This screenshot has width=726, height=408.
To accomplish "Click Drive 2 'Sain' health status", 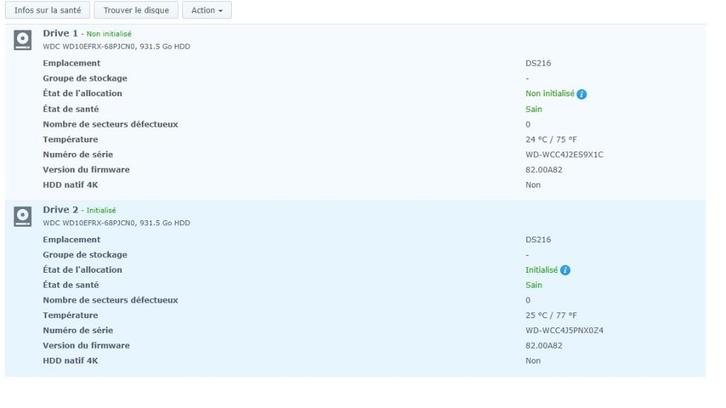I will (534, 285).
